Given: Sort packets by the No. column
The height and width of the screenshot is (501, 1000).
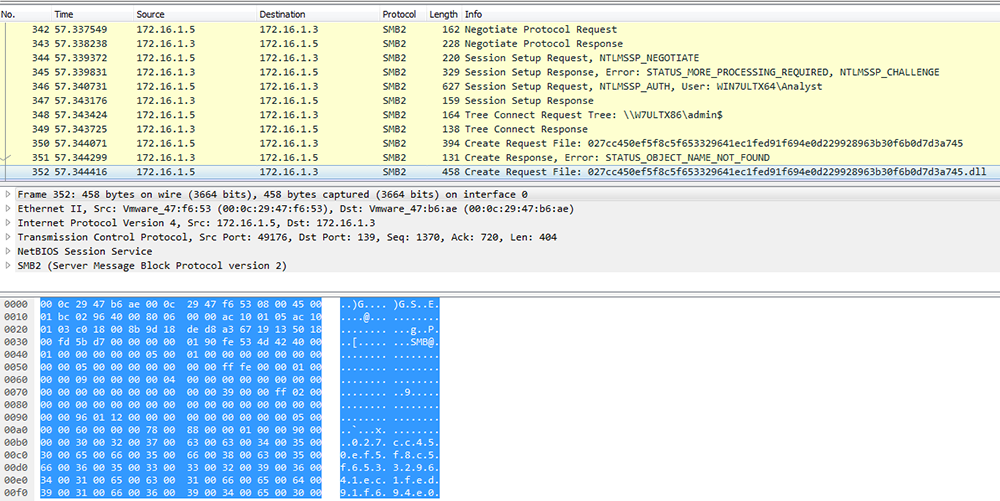Looking at the screenshot, I should pos(26,14).
